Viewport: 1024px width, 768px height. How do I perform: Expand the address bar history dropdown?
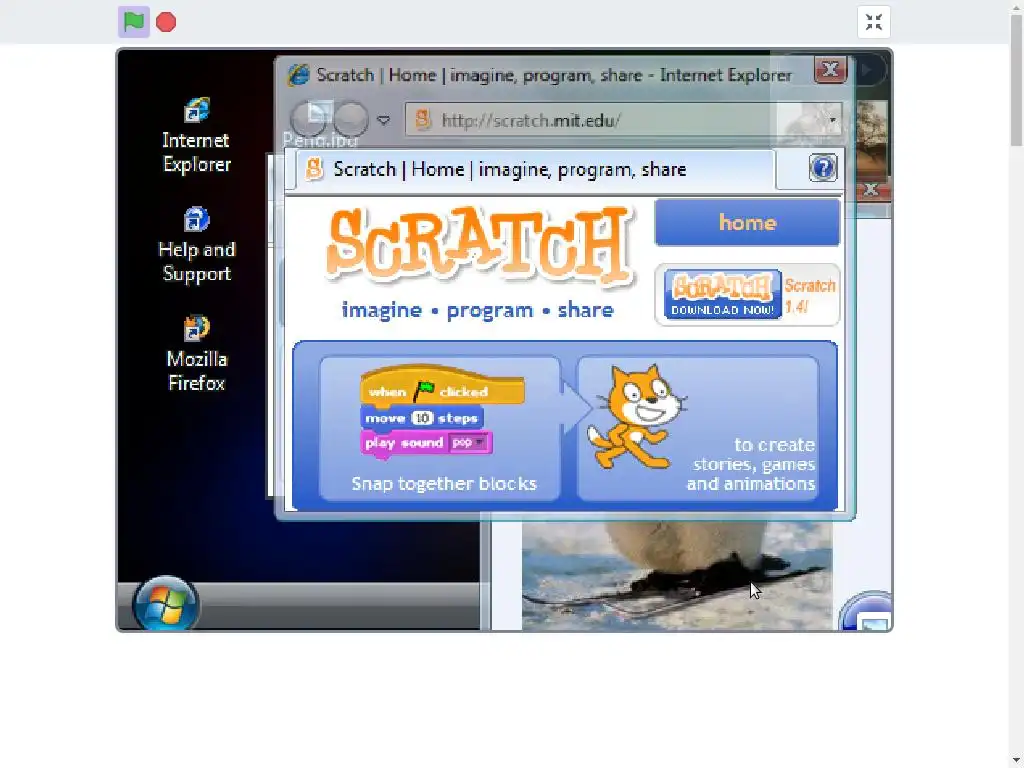pyautogui.click(x=833, y=120)
